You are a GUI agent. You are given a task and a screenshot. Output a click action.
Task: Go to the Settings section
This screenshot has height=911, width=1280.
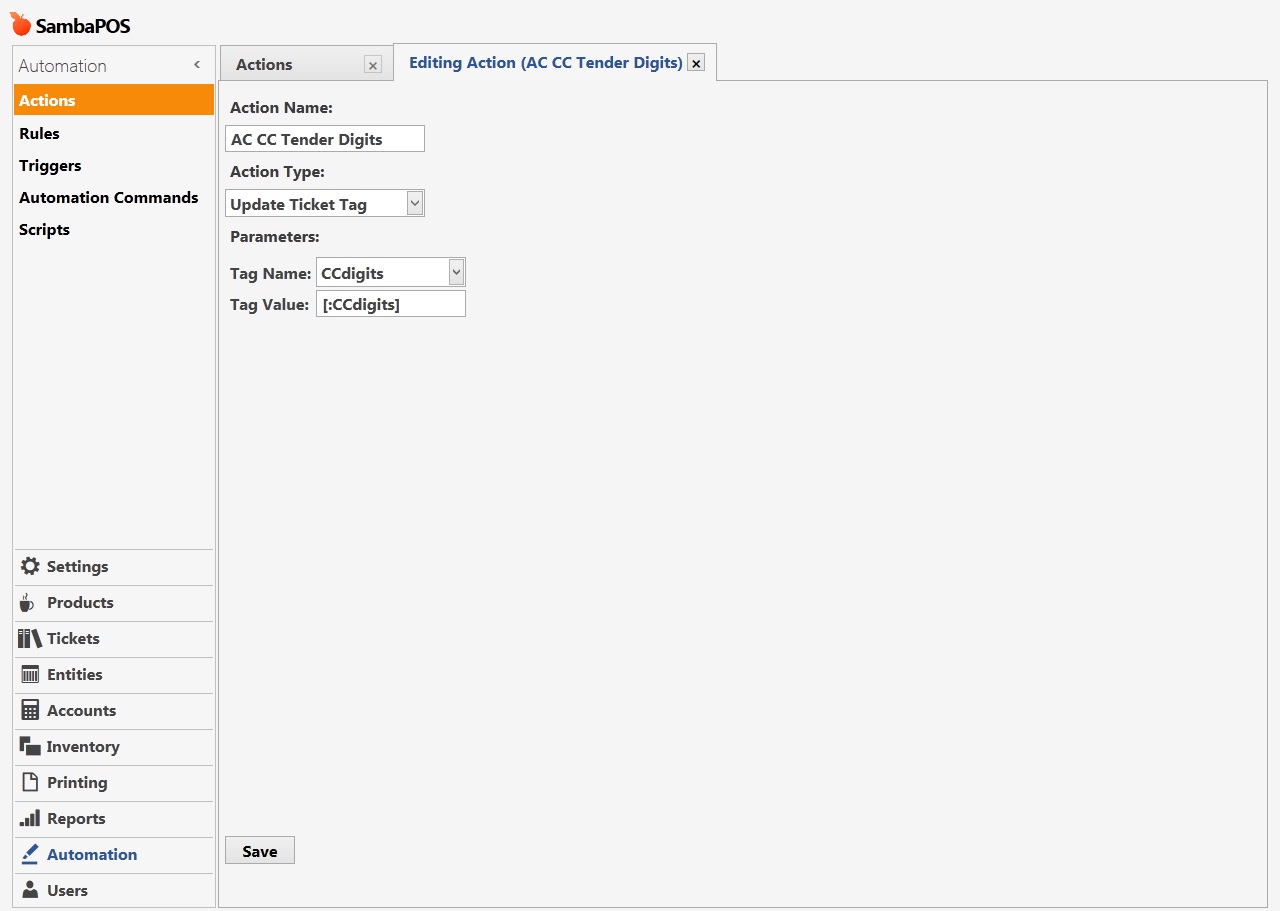coord(114,566)
